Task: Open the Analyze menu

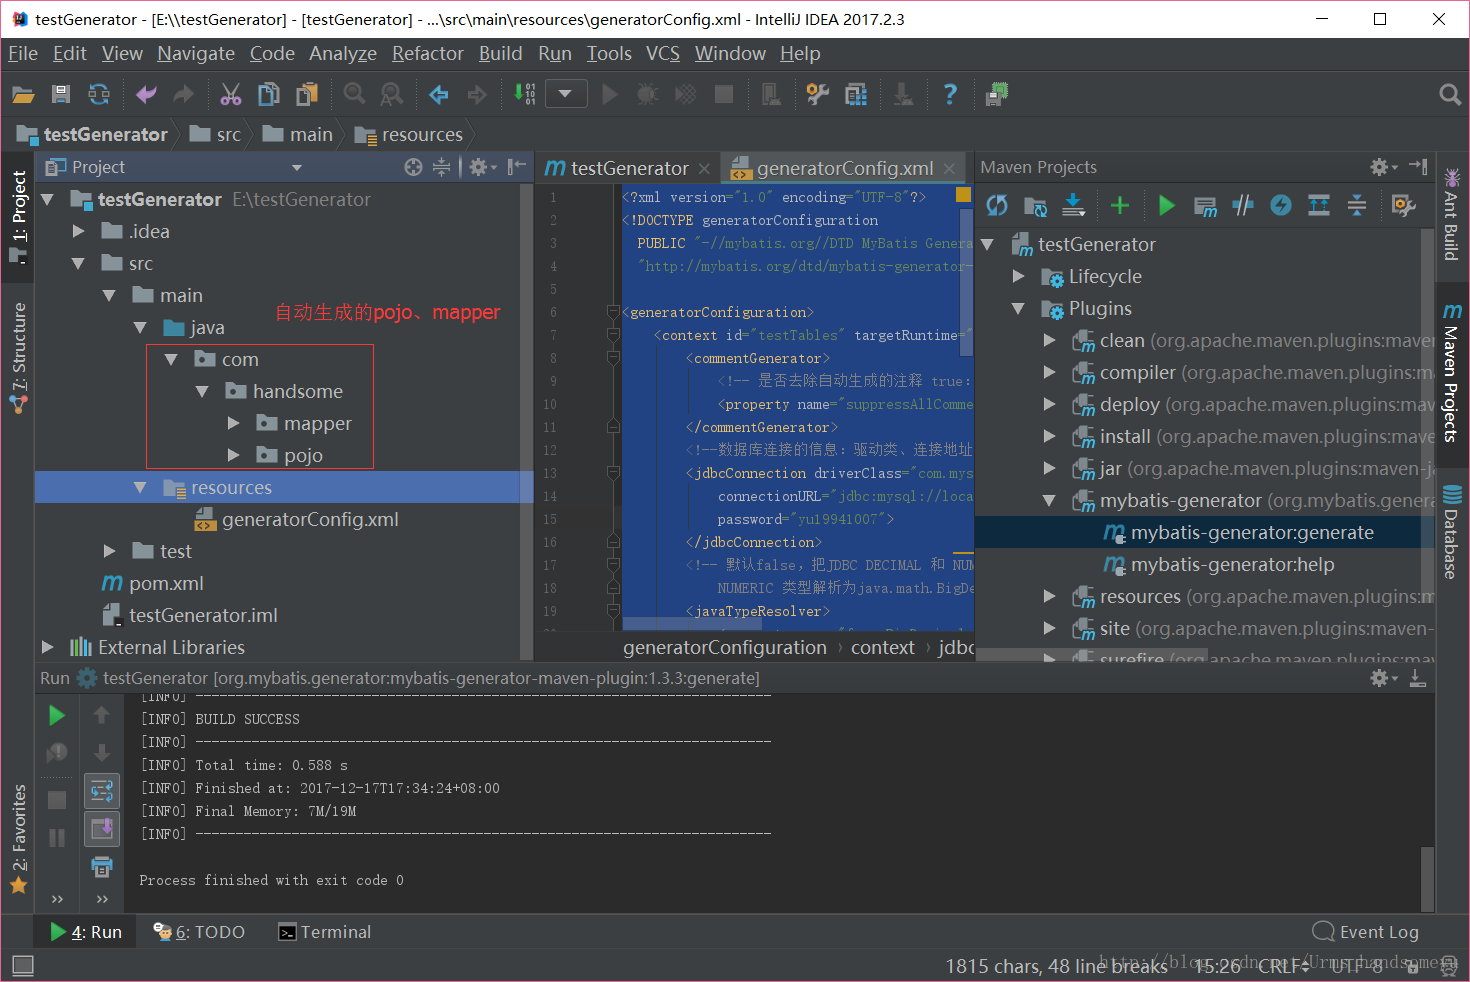Action: (x=343, y=53)
